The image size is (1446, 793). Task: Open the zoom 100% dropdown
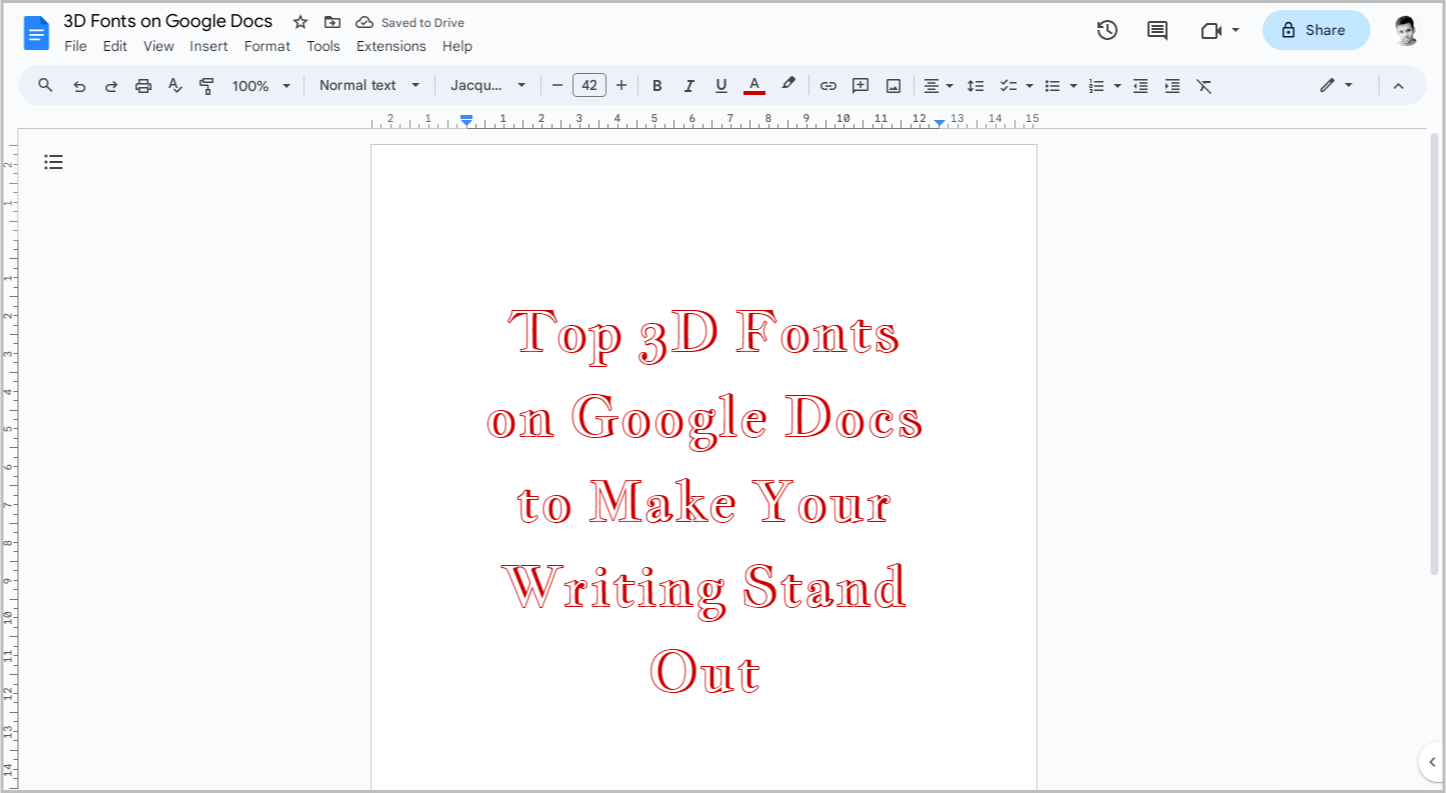tap(261, 86)
